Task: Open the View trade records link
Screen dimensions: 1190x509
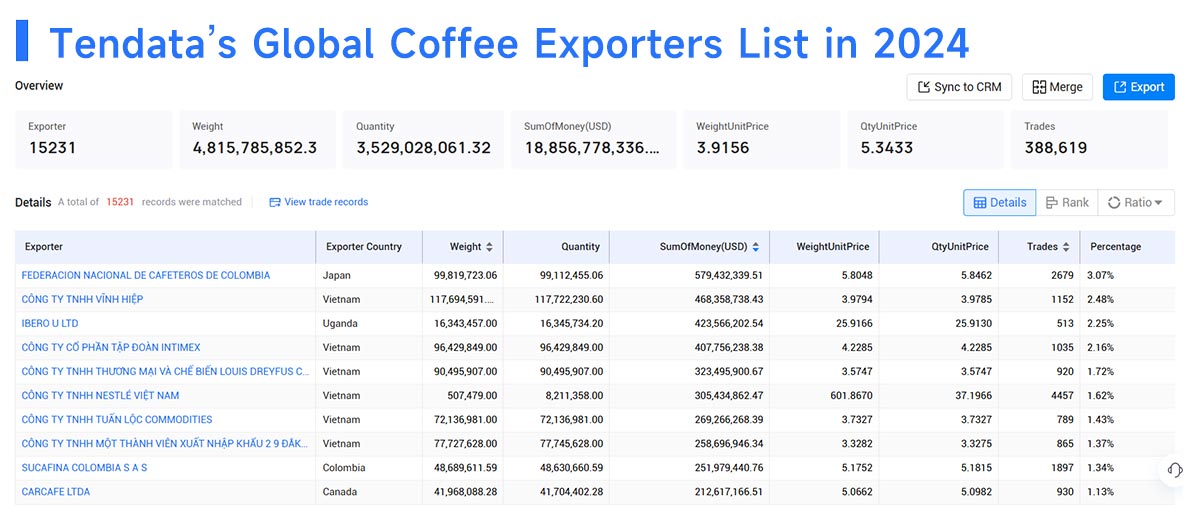Action: tap(319, 202)
